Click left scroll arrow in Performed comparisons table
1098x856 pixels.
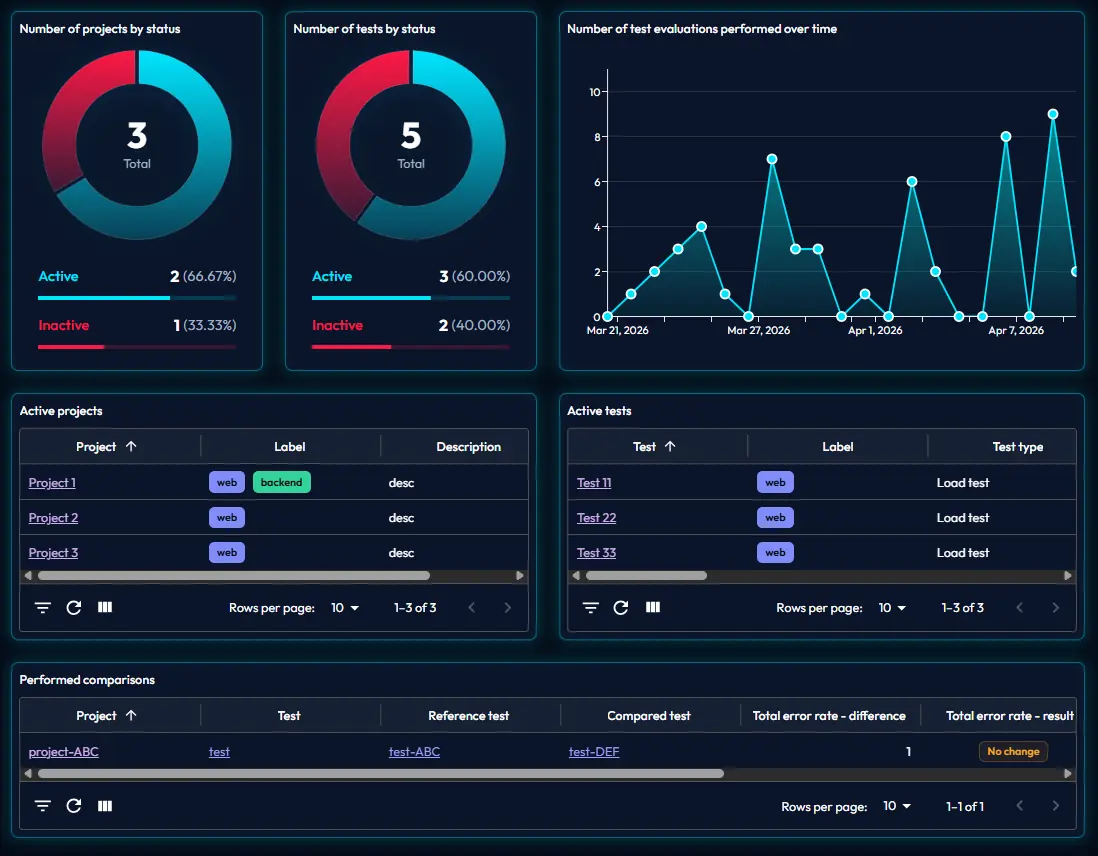(x=28, y=774)
